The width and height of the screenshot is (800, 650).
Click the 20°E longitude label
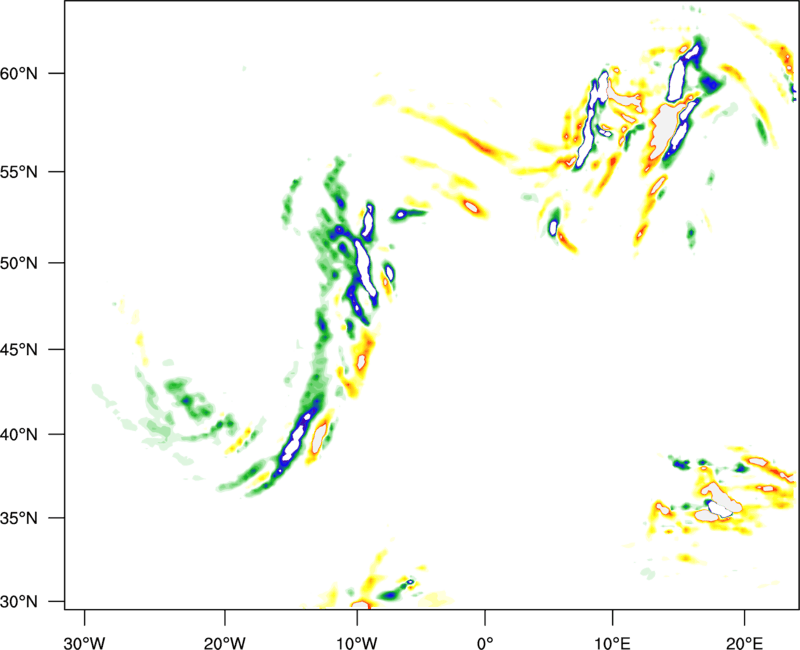pos(744,643)
